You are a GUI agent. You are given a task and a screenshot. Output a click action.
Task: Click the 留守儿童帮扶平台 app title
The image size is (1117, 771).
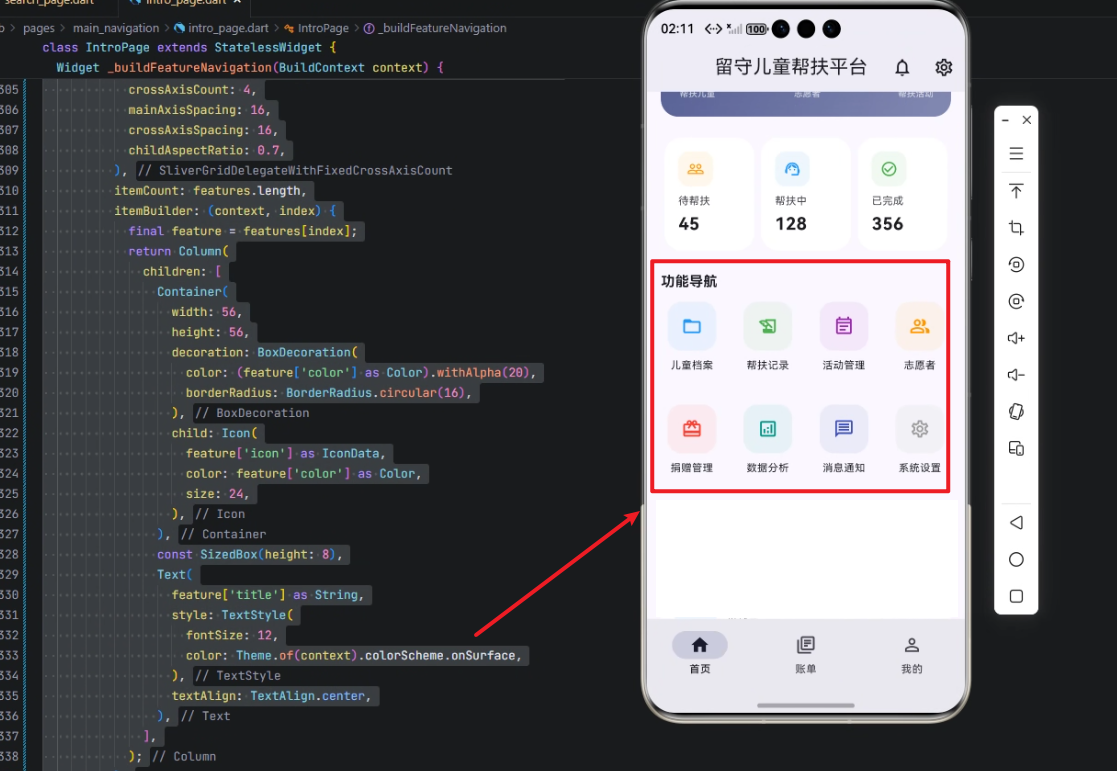click(x=791, y=67)
